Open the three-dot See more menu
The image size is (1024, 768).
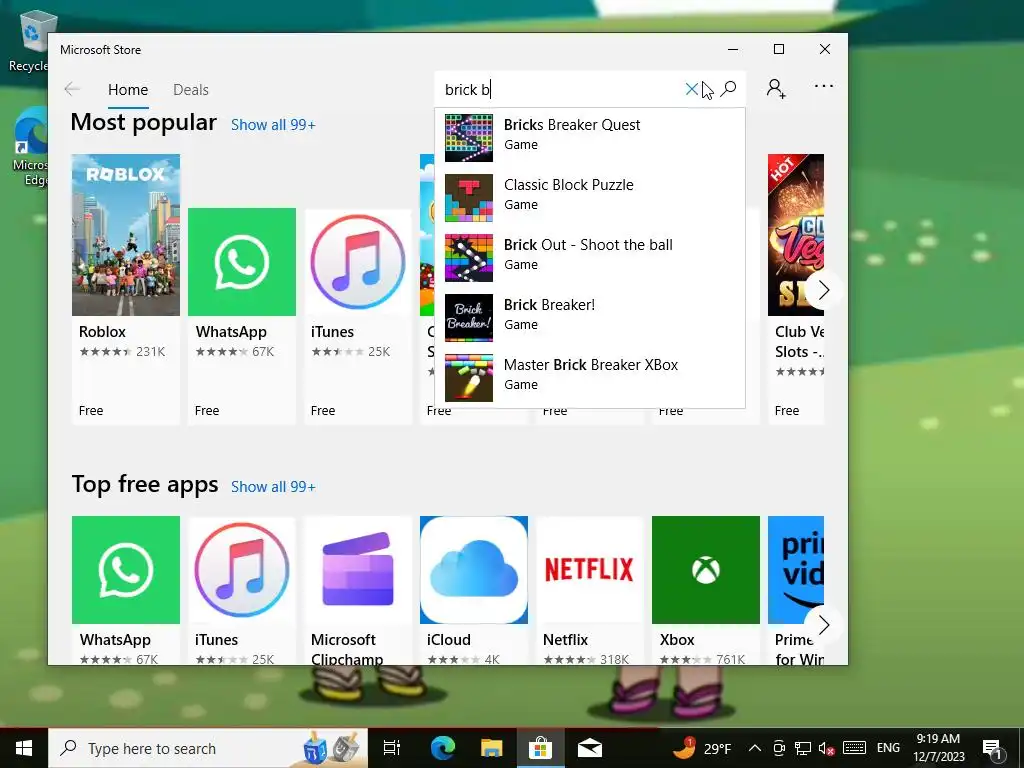tap(824, 86)
